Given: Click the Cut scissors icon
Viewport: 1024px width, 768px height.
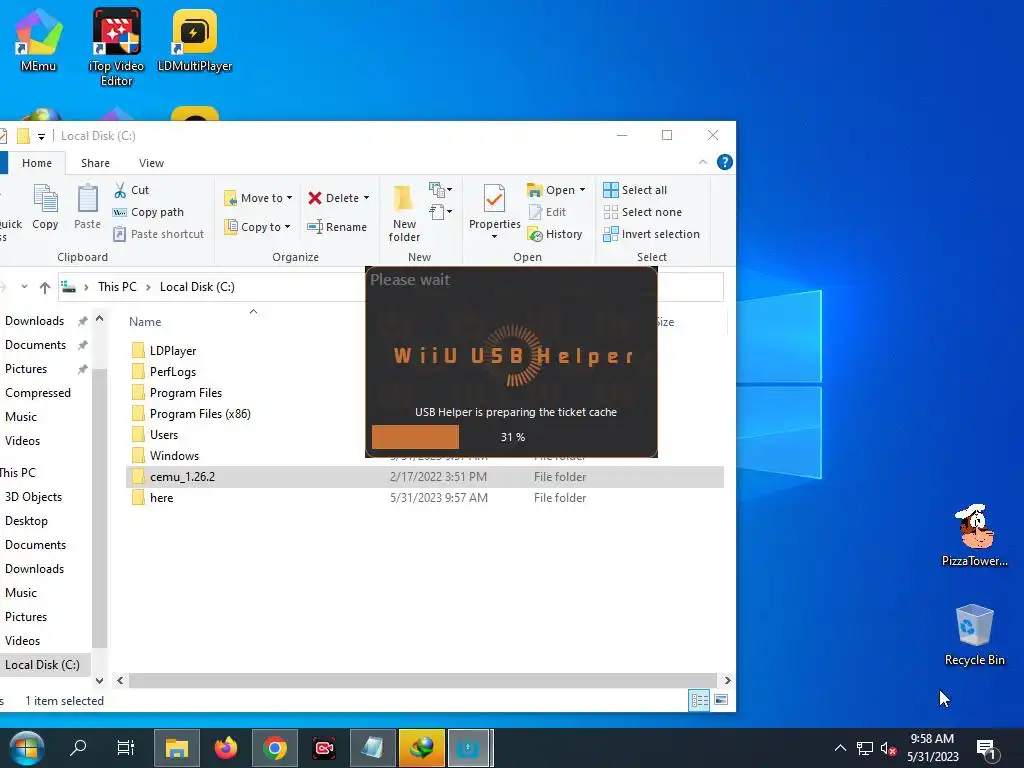Looking at the screenshot, I should (x=120, y=190).
